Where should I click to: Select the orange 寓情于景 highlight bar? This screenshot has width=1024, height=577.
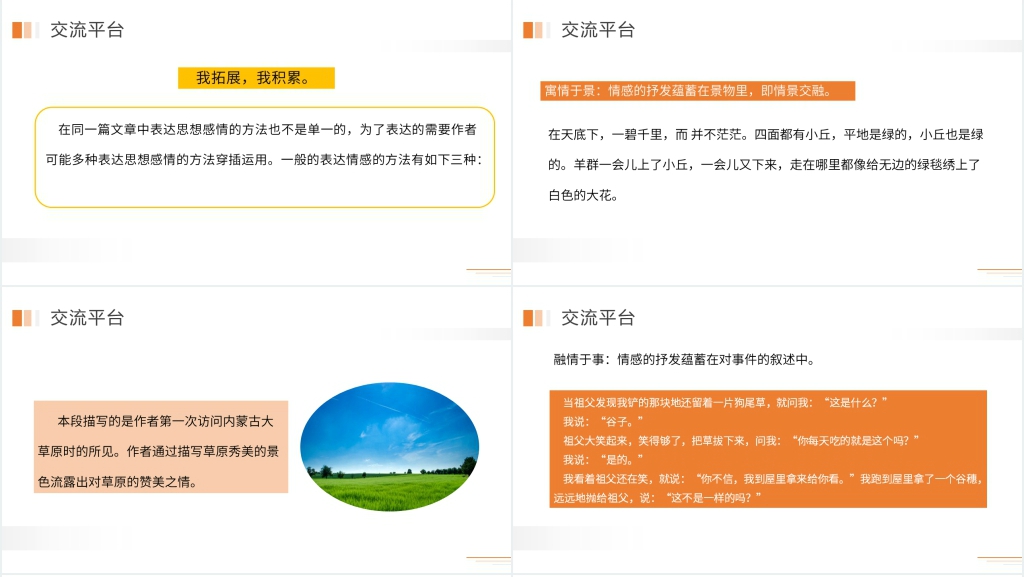pos(695,89)
